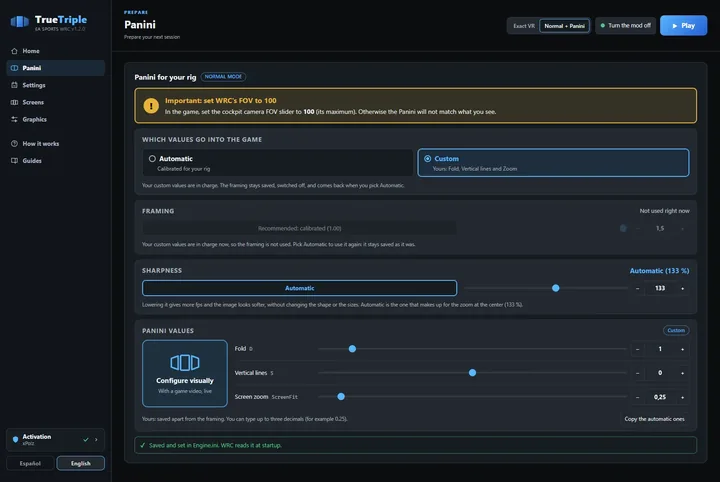Open the Activation panel chevron

click(96, 440)
